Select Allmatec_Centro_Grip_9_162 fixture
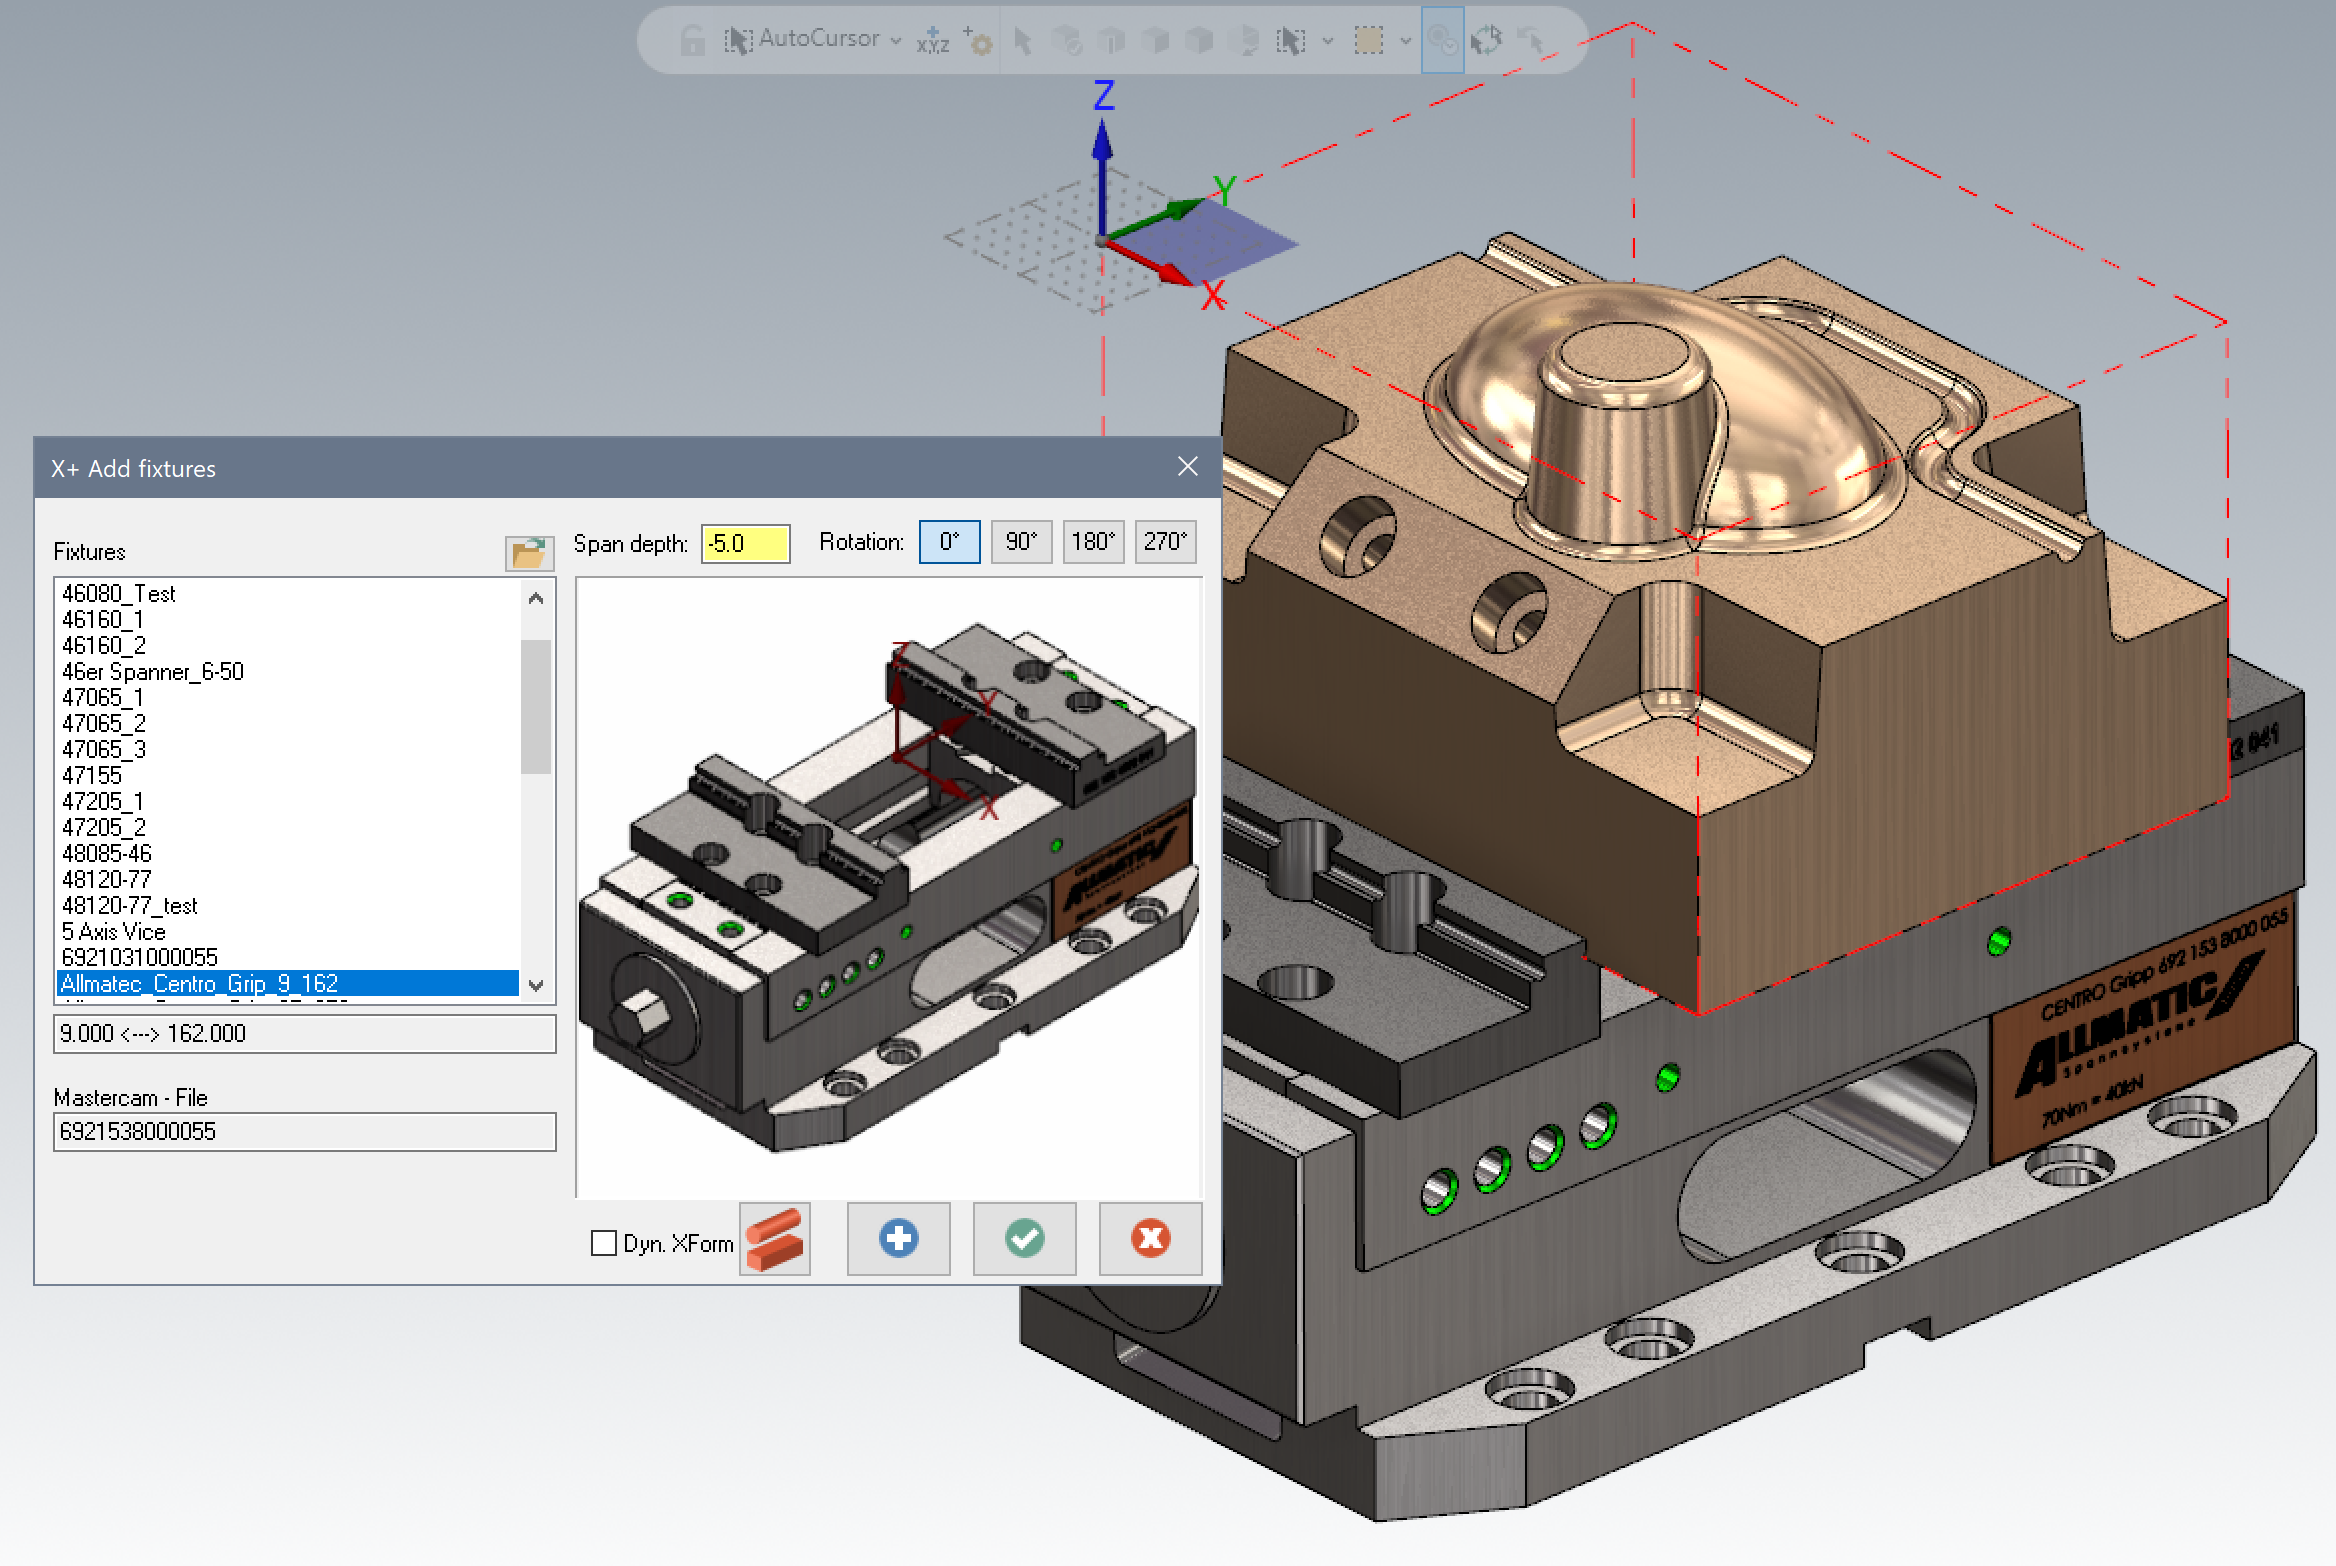Image resolution: width=2336 pixels, height=1566 pixels. 288,984
